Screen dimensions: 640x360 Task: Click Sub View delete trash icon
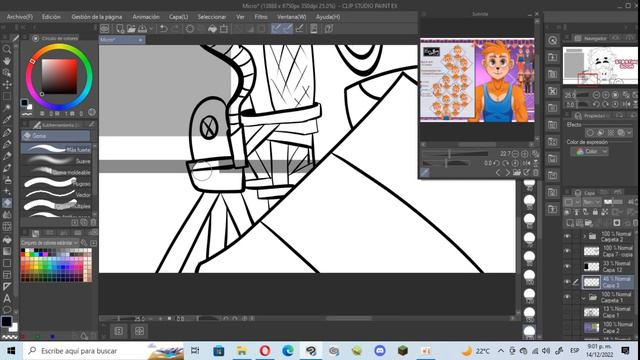pos(536,173)
